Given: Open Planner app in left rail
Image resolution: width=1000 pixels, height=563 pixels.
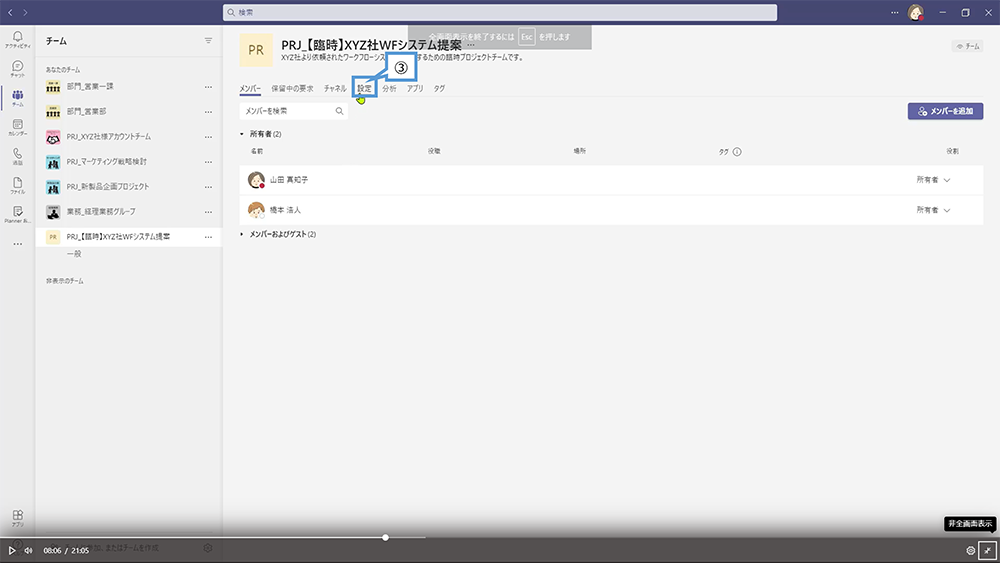Looking at the screenshot, I should [17, 214].
